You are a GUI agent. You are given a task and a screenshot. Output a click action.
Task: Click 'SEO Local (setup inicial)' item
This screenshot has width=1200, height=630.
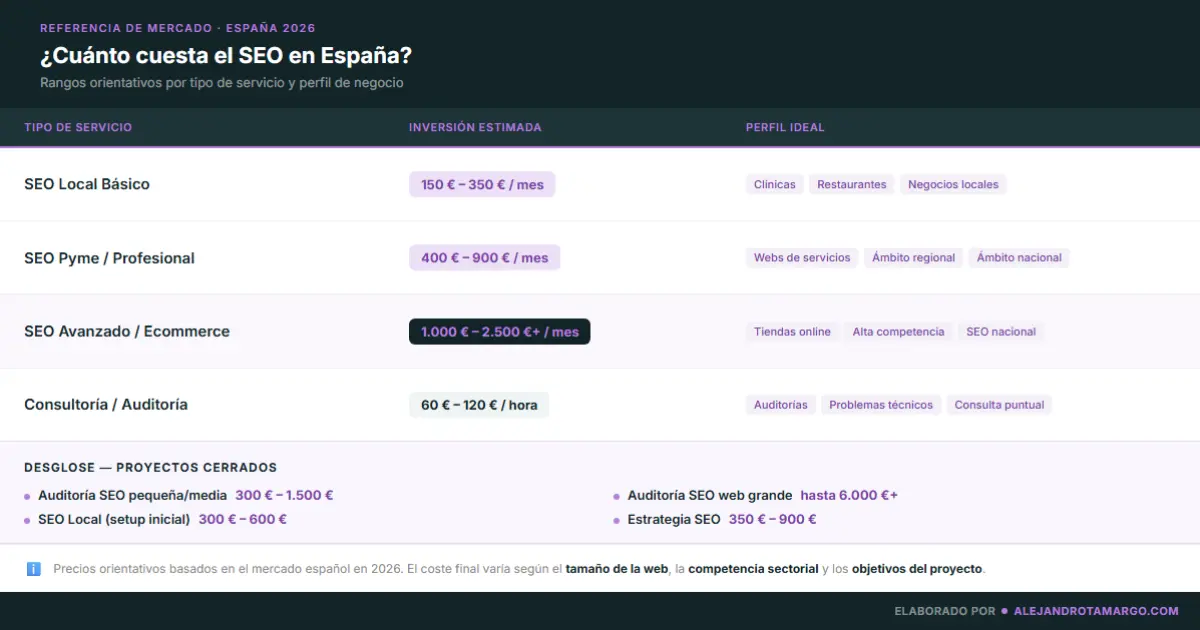(114, 519)
